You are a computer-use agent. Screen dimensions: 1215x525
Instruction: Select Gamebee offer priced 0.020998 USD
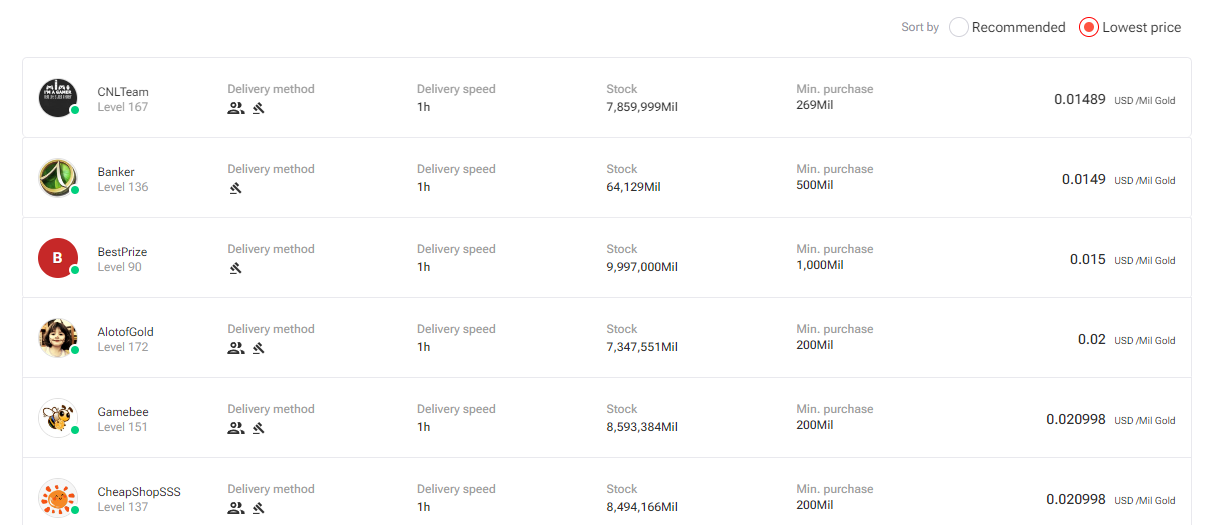pos(607,418)
